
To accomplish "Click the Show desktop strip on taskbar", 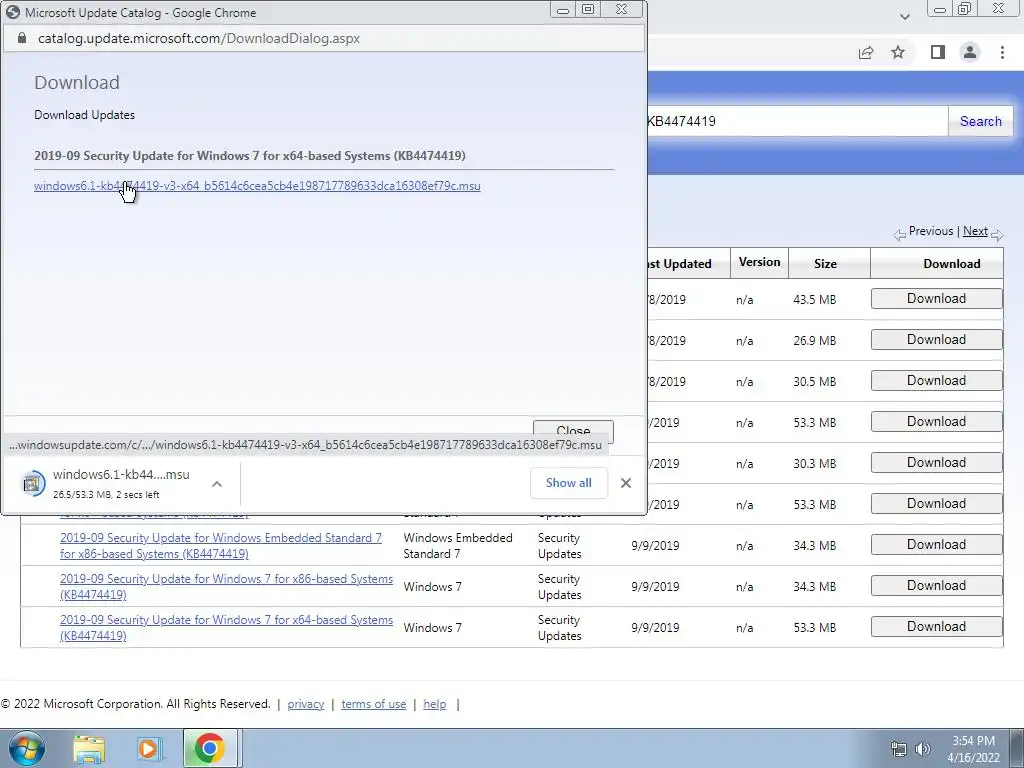I will (x=1017, y=748).
